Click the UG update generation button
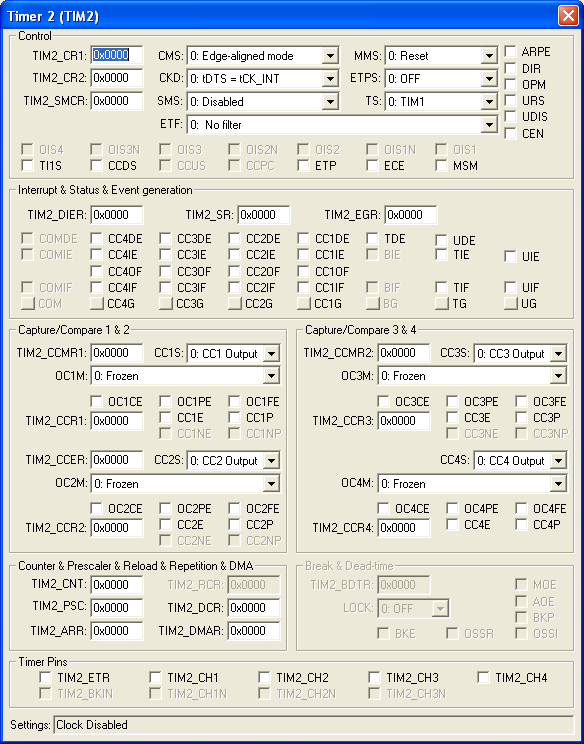The image size is (584, 744). (510, 303)
